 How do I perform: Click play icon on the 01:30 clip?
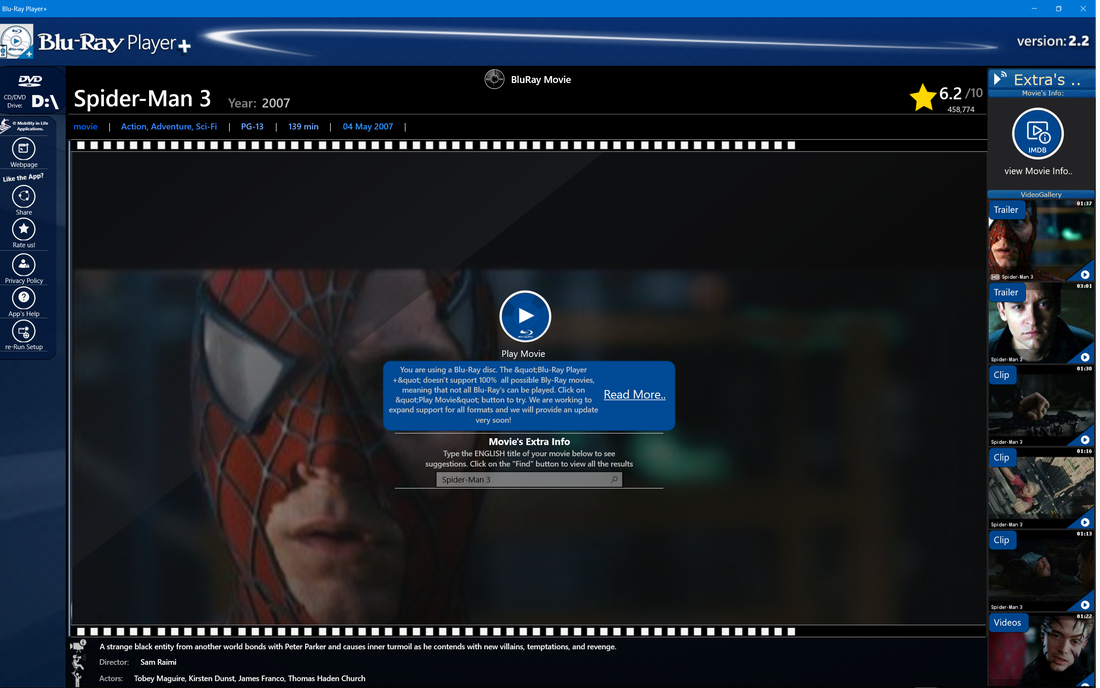click(1085, 440)
